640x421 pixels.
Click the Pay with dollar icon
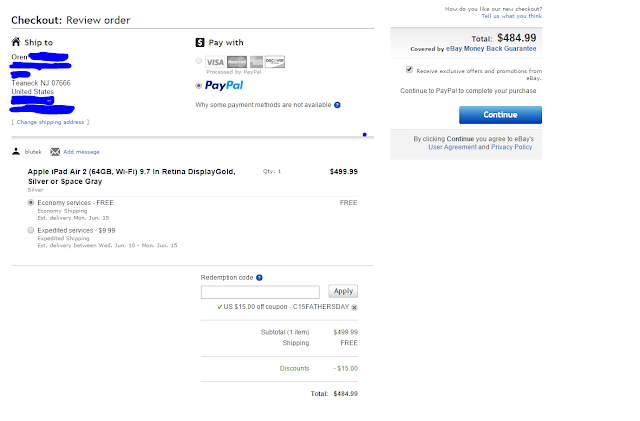[x=200, y=42]
